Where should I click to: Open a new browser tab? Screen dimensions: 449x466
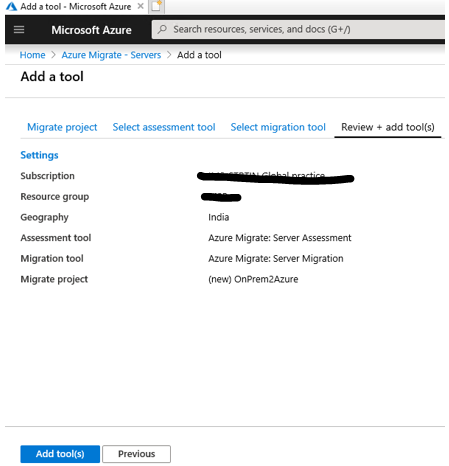(x=156, y=6)
